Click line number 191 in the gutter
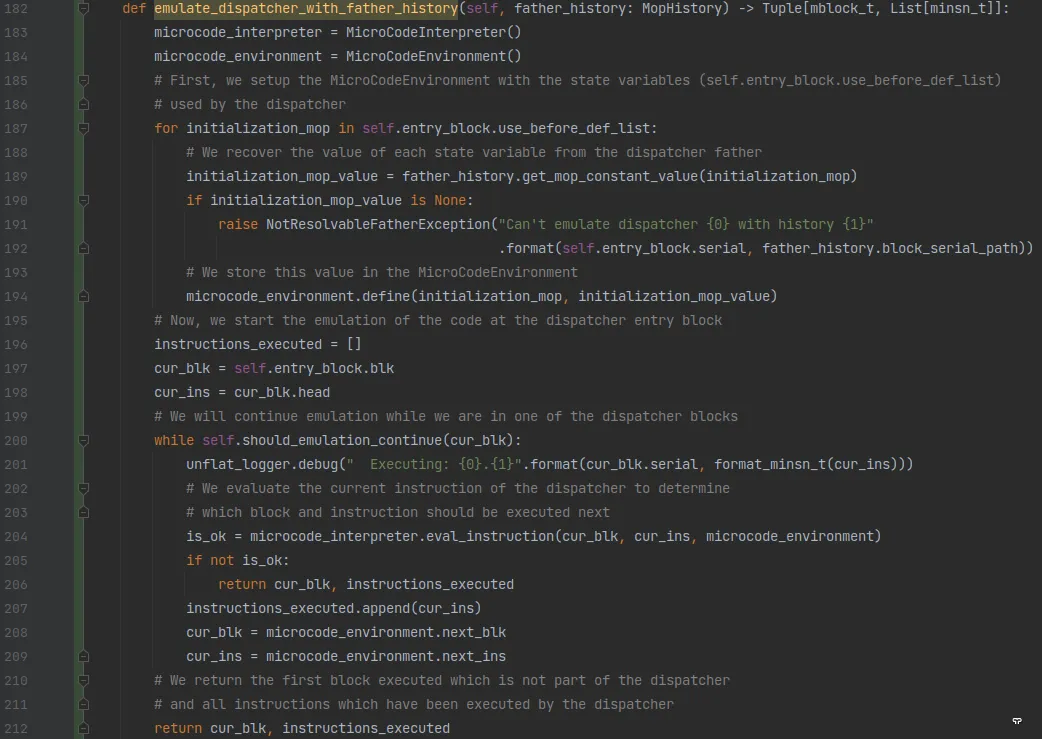Image resolution: width=1042 pixels, height=739 pixels. tap(16, 225)
